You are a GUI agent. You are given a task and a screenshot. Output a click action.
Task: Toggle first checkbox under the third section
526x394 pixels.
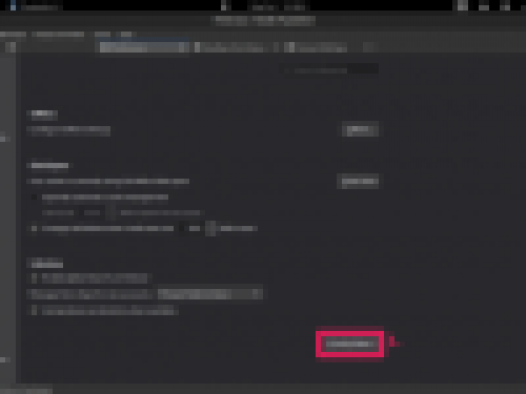[x=34, y=278]
